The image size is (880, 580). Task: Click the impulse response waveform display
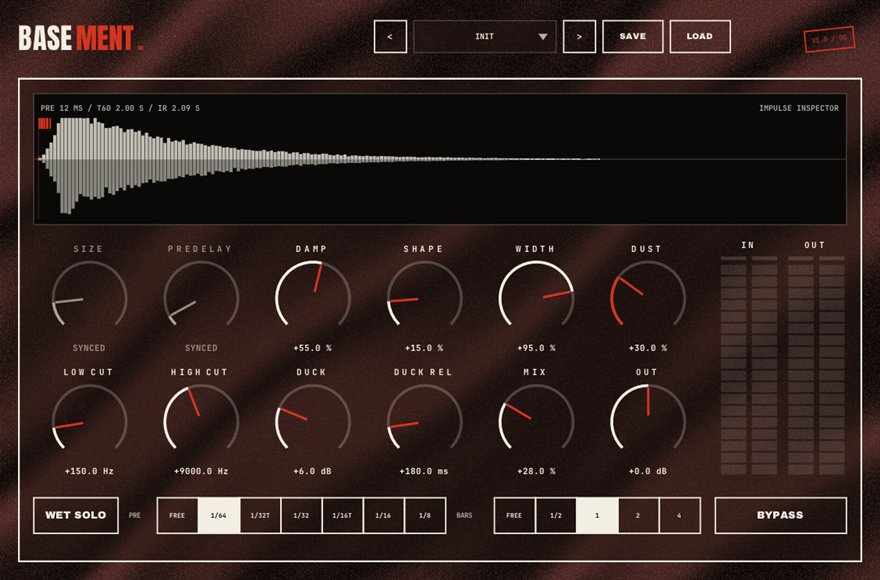click(x=440, y=159)
